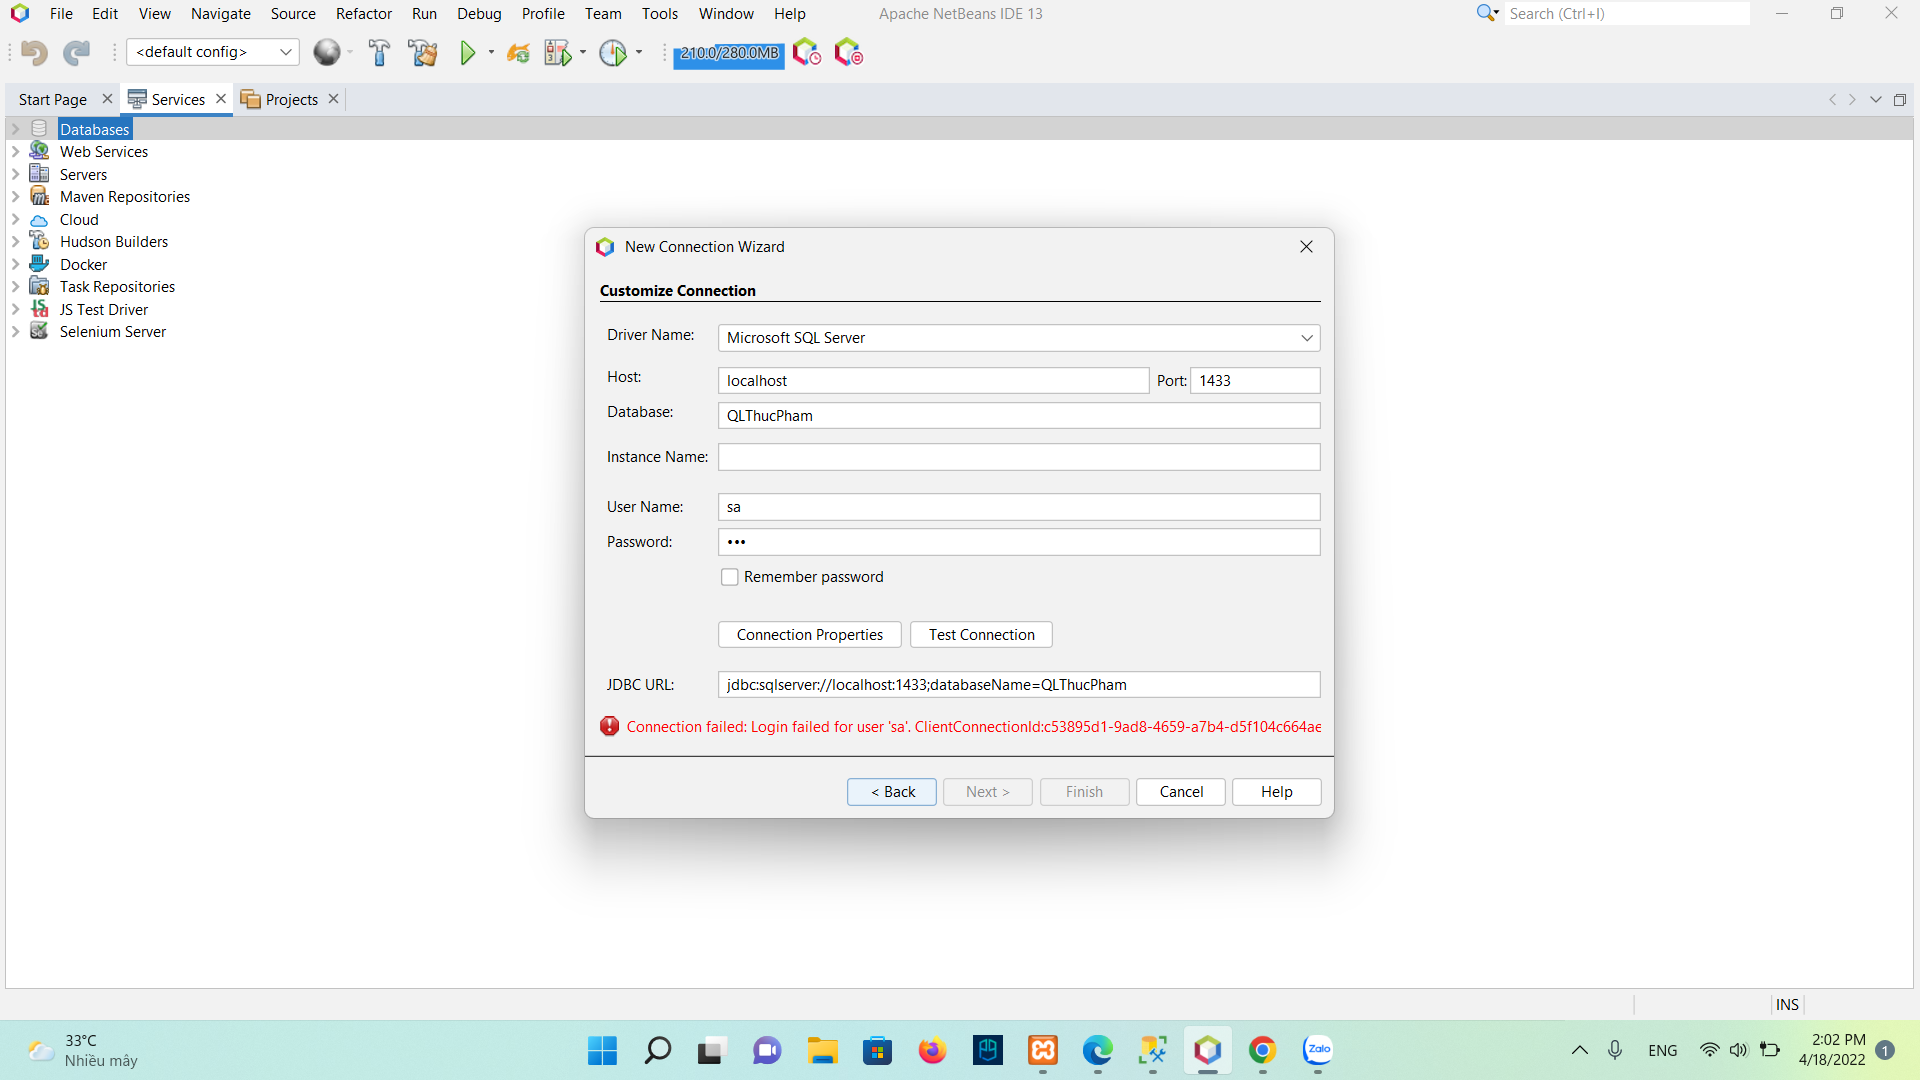This screenshot has height=1080, width=1920.
Task: Click the Connection failed error message
Action: tap(973, 727)
